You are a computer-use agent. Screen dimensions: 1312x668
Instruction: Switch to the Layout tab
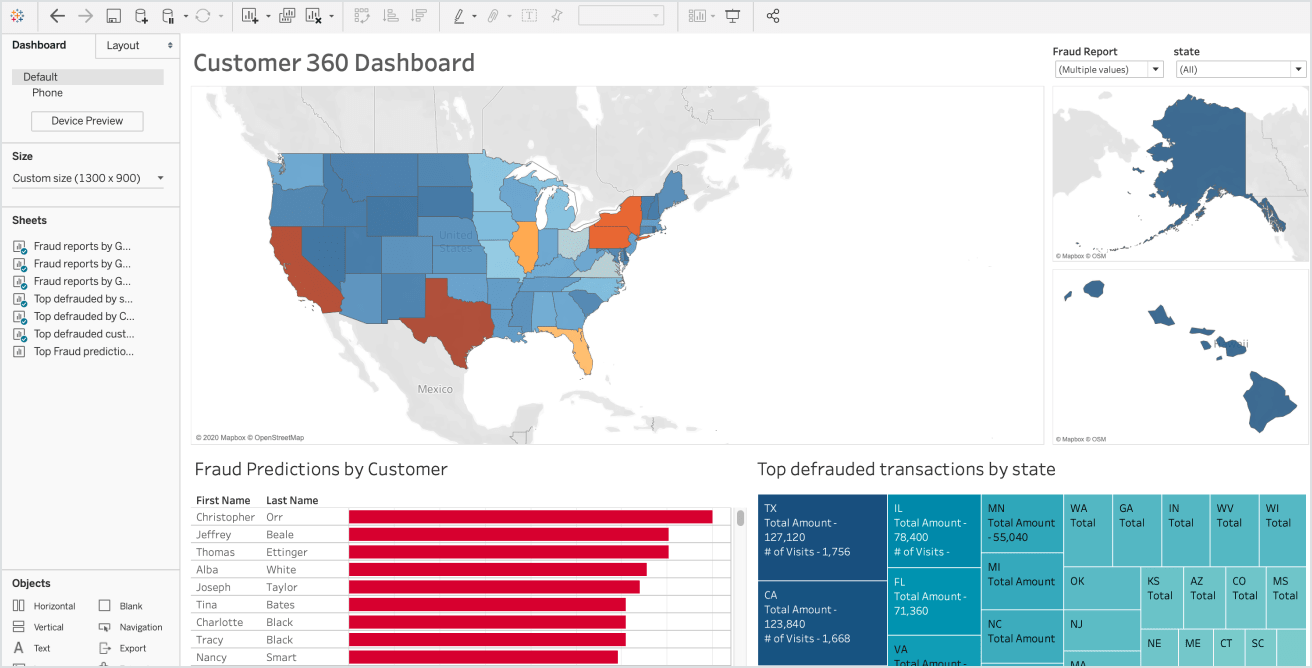point(137,45)
